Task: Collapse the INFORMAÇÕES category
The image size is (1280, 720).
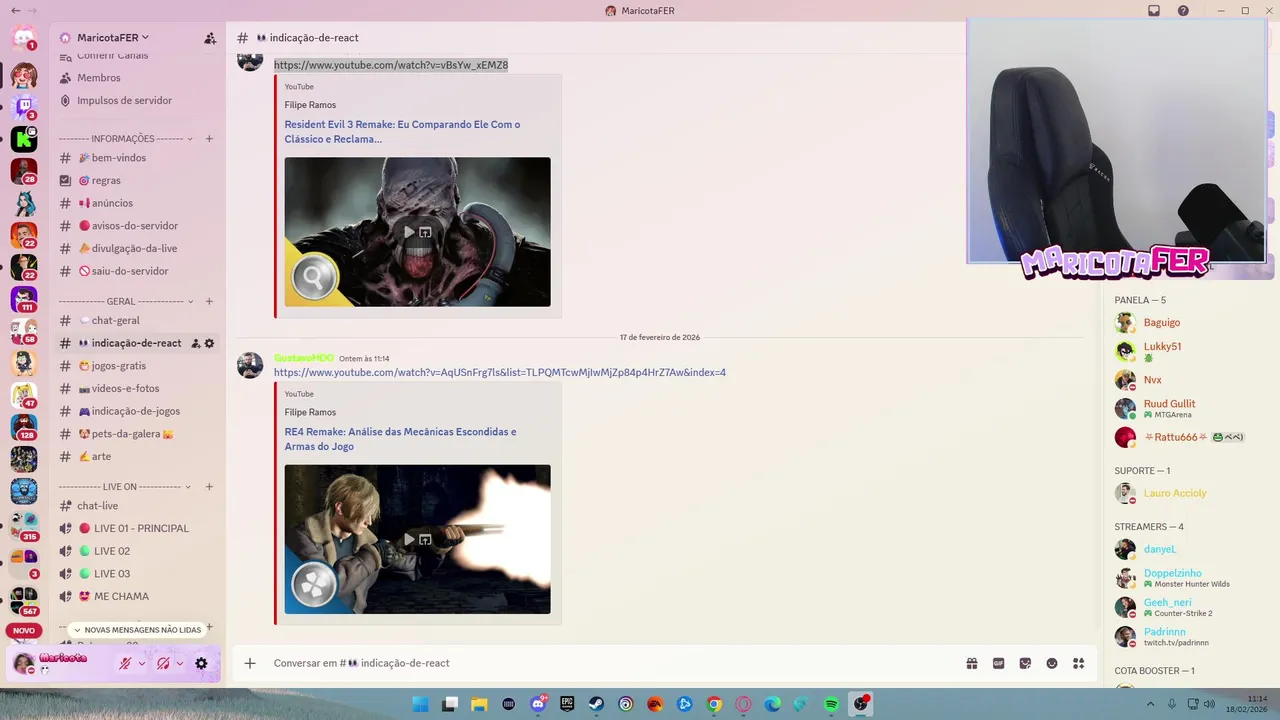Action: [x=125, y=139]
